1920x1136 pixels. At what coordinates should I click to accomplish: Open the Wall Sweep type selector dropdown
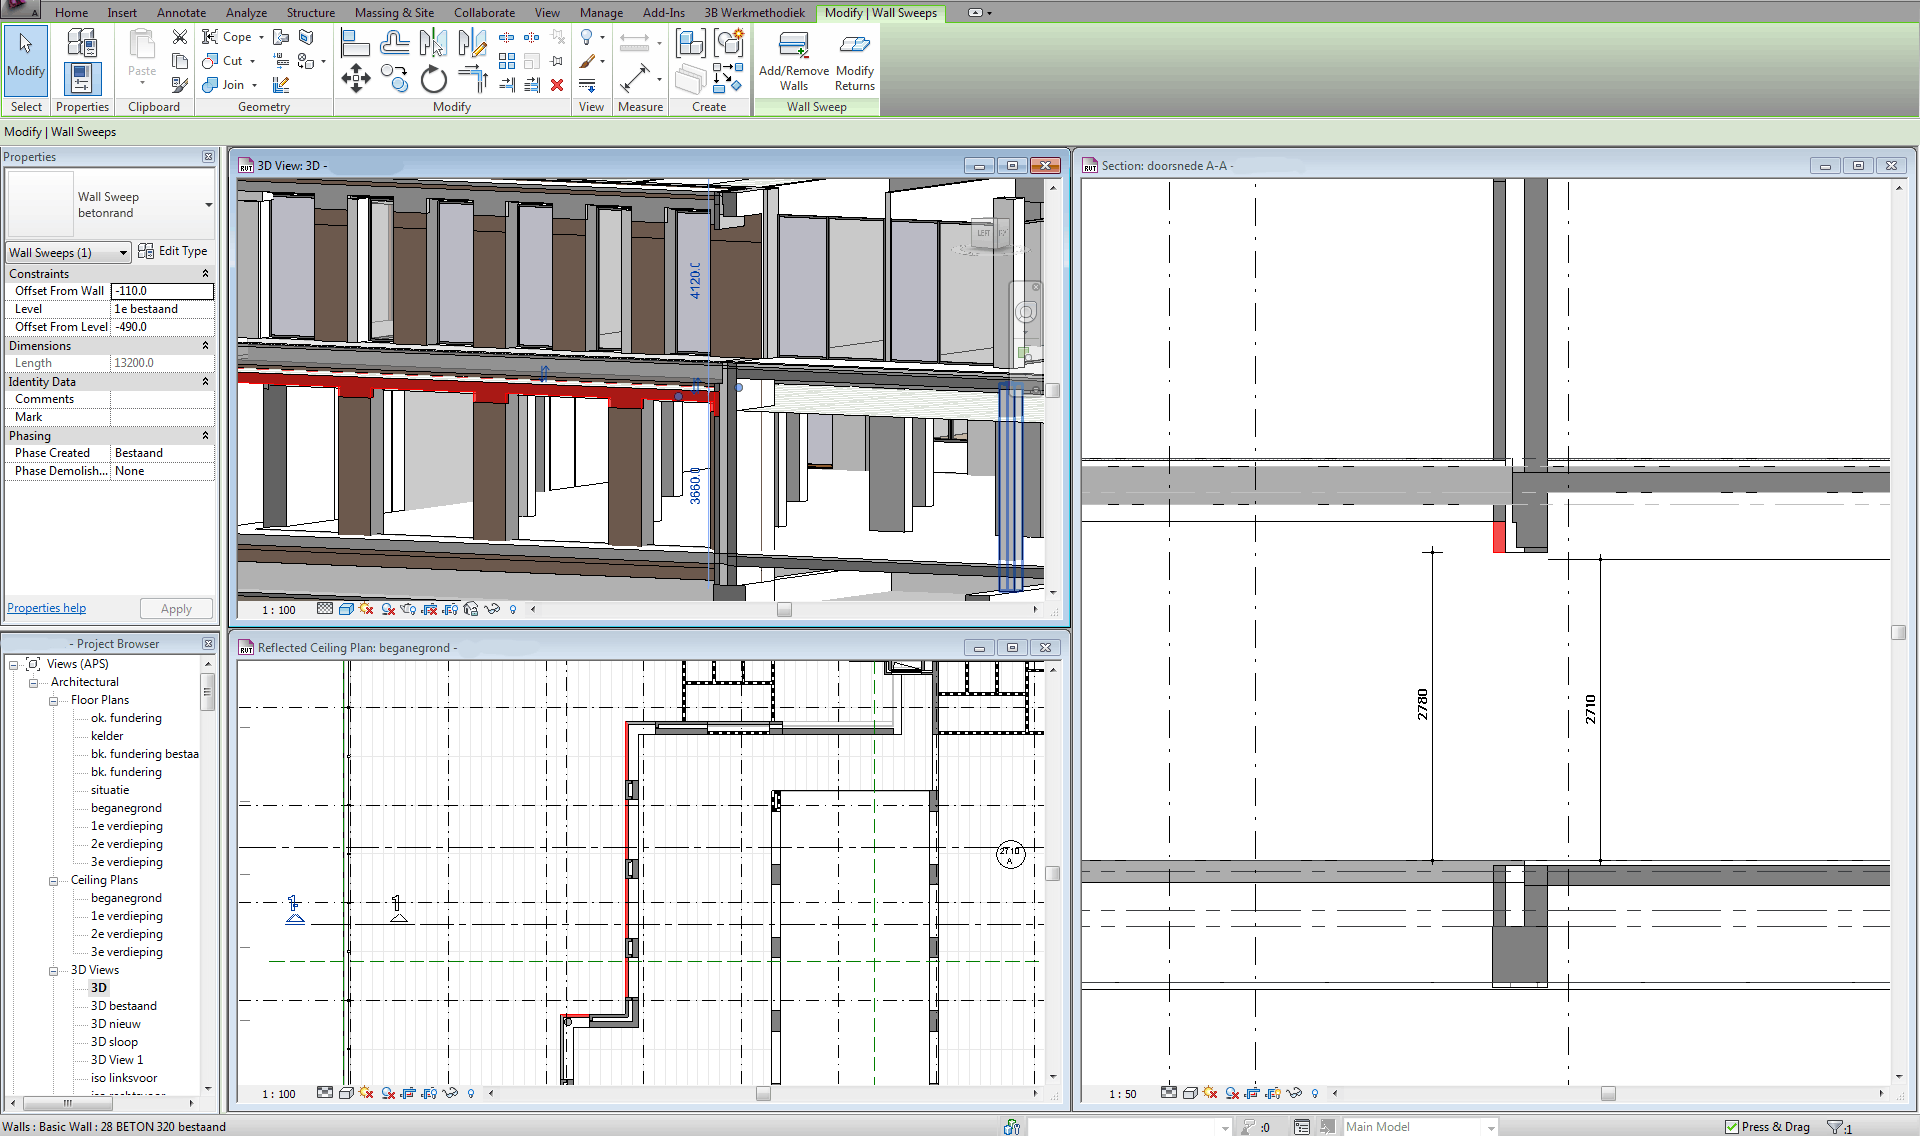click(209, 205)
